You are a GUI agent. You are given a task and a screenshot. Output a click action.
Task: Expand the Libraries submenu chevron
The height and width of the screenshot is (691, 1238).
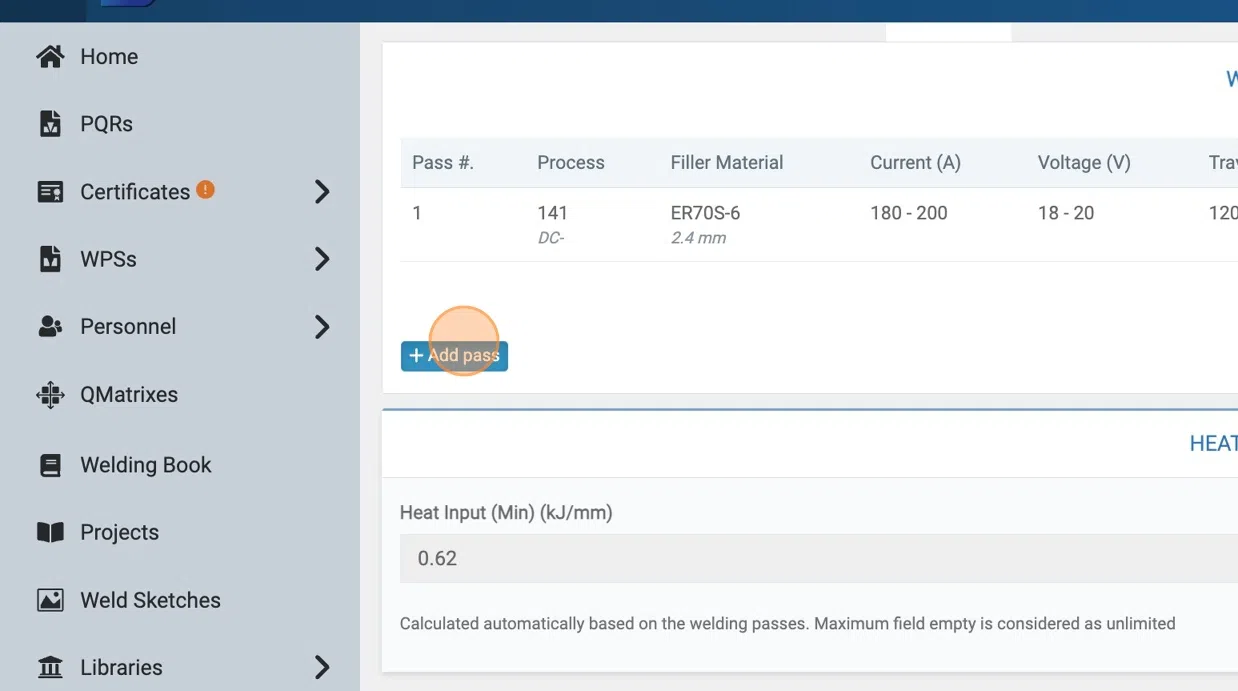coord(322,667)
